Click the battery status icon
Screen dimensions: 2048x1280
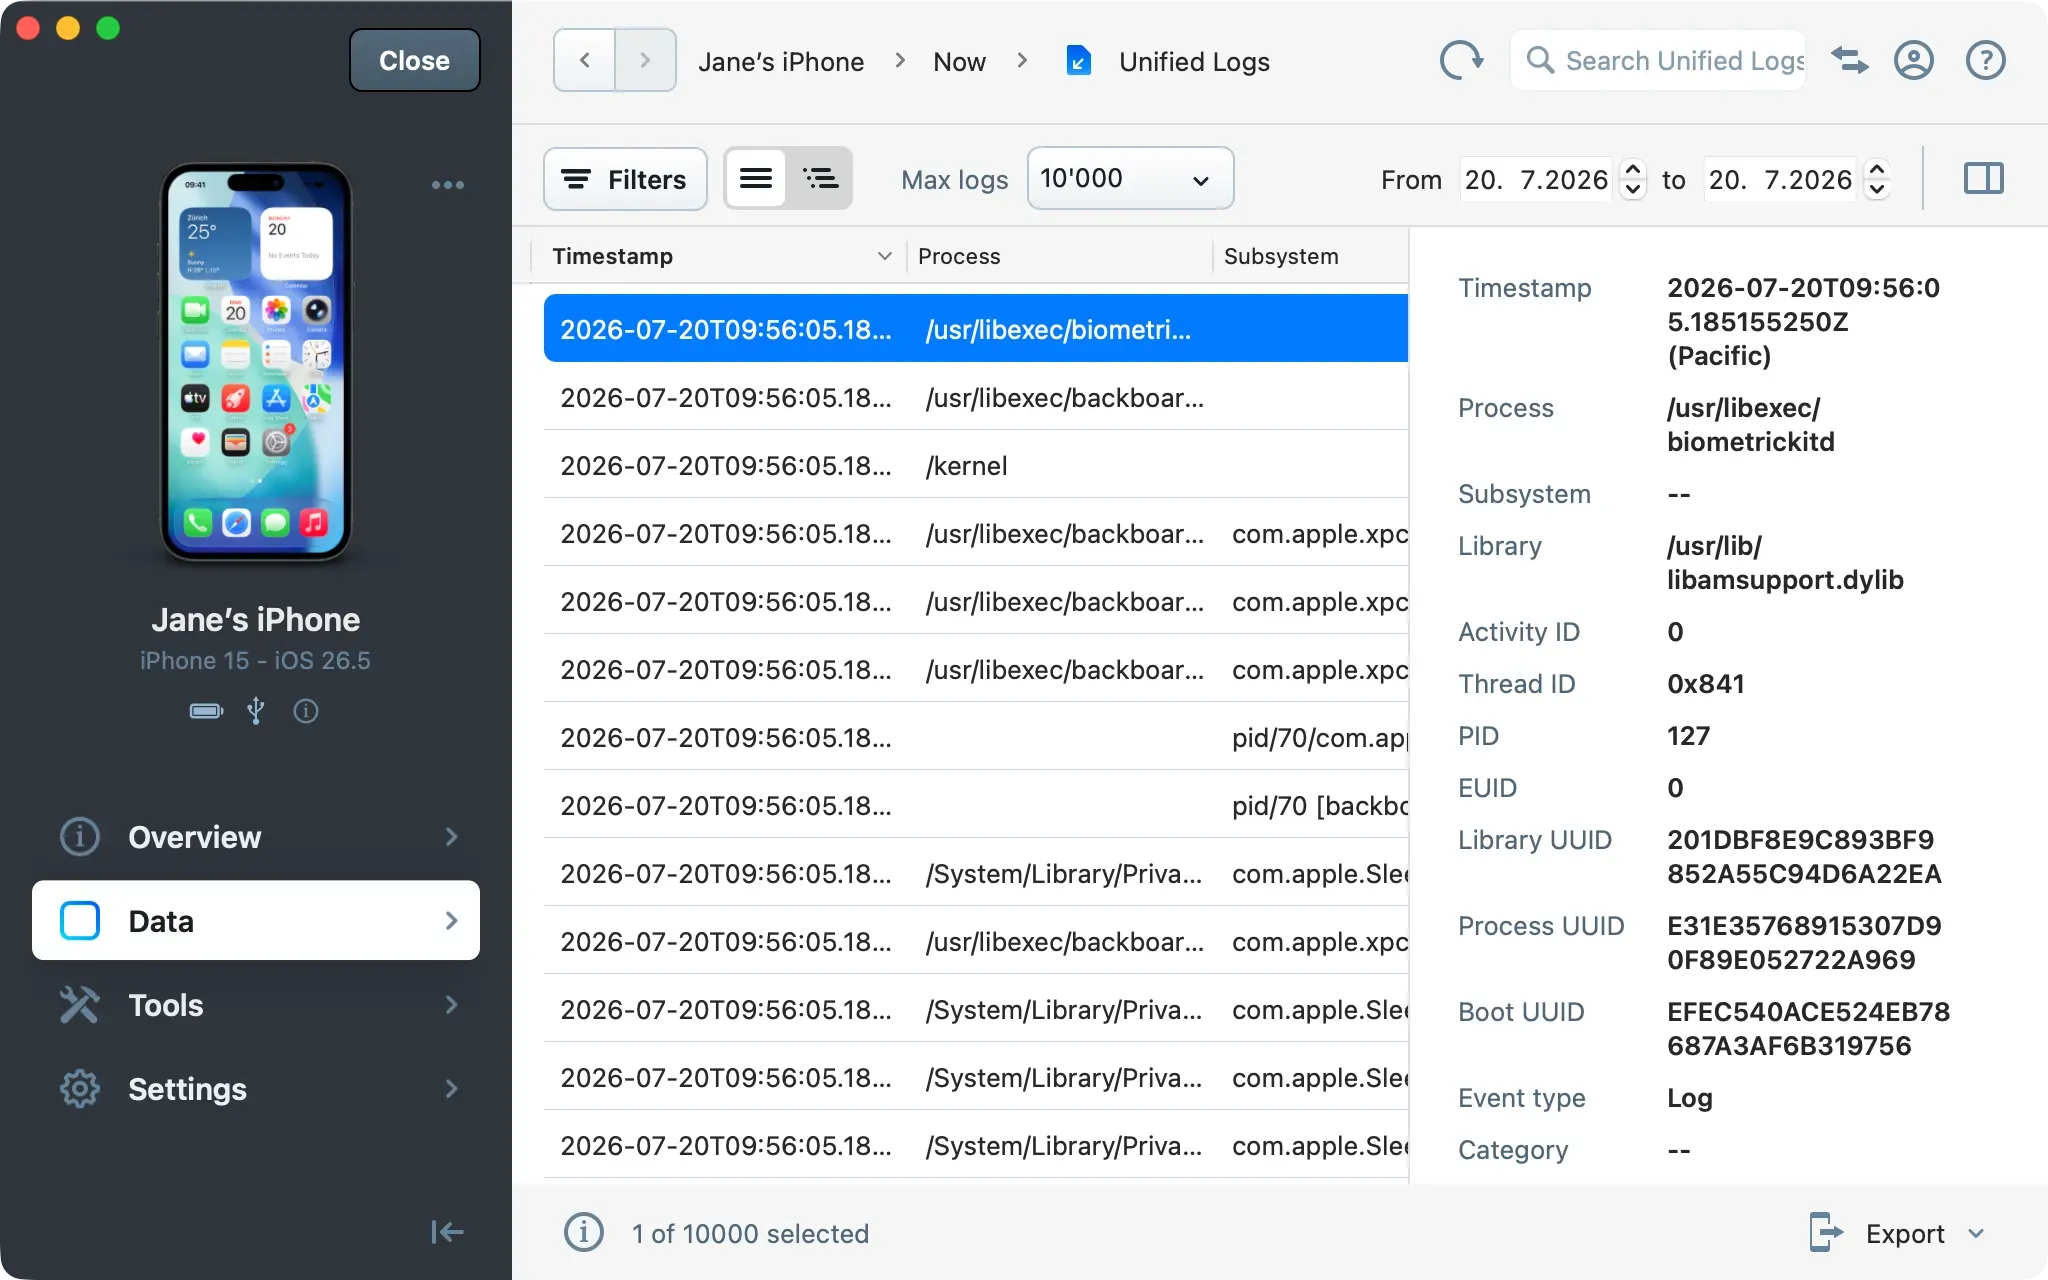pyautogui.click(x=207, y=711)
